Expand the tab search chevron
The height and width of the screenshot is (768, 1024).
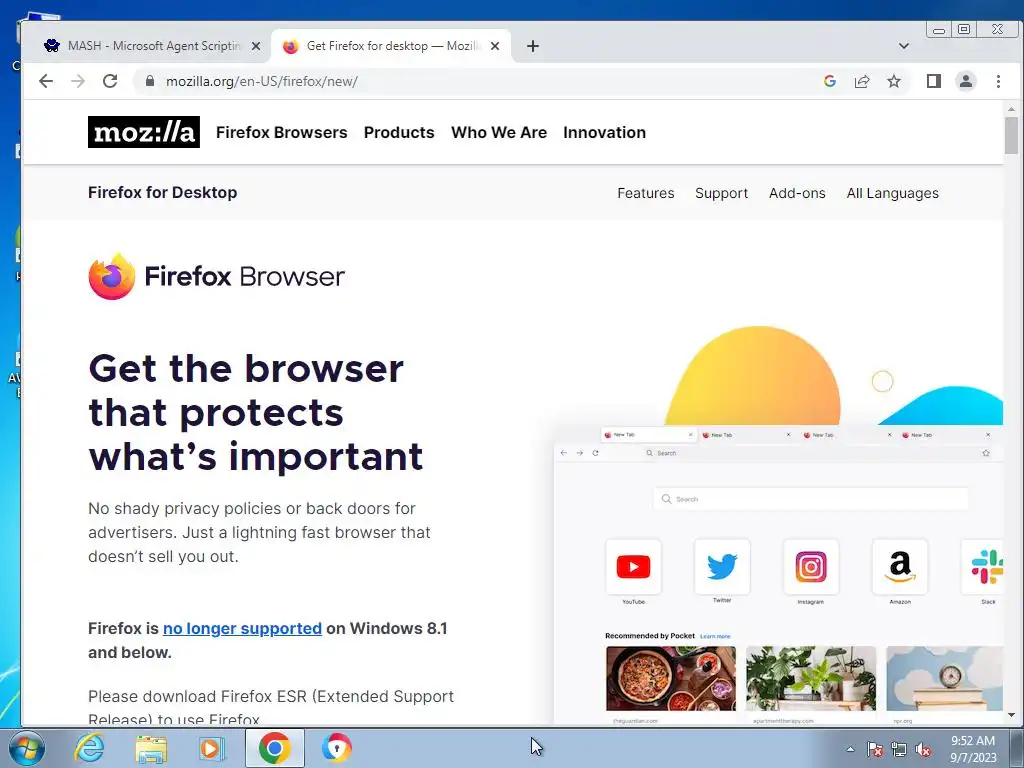[904, 46]
